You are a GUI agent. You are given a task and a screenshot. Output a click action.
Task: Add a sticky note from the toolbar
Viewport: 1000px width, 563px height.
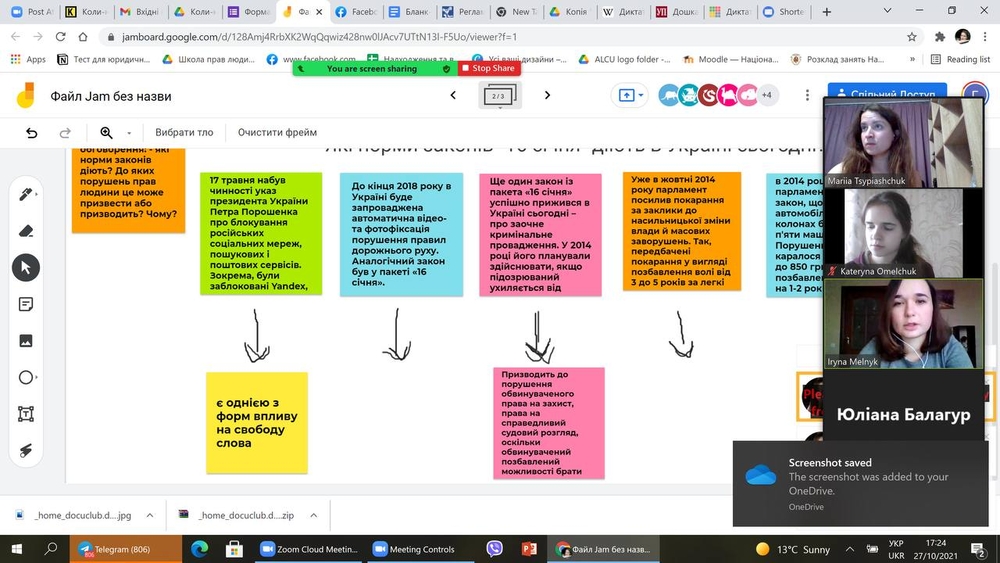(x=27, y=304)
